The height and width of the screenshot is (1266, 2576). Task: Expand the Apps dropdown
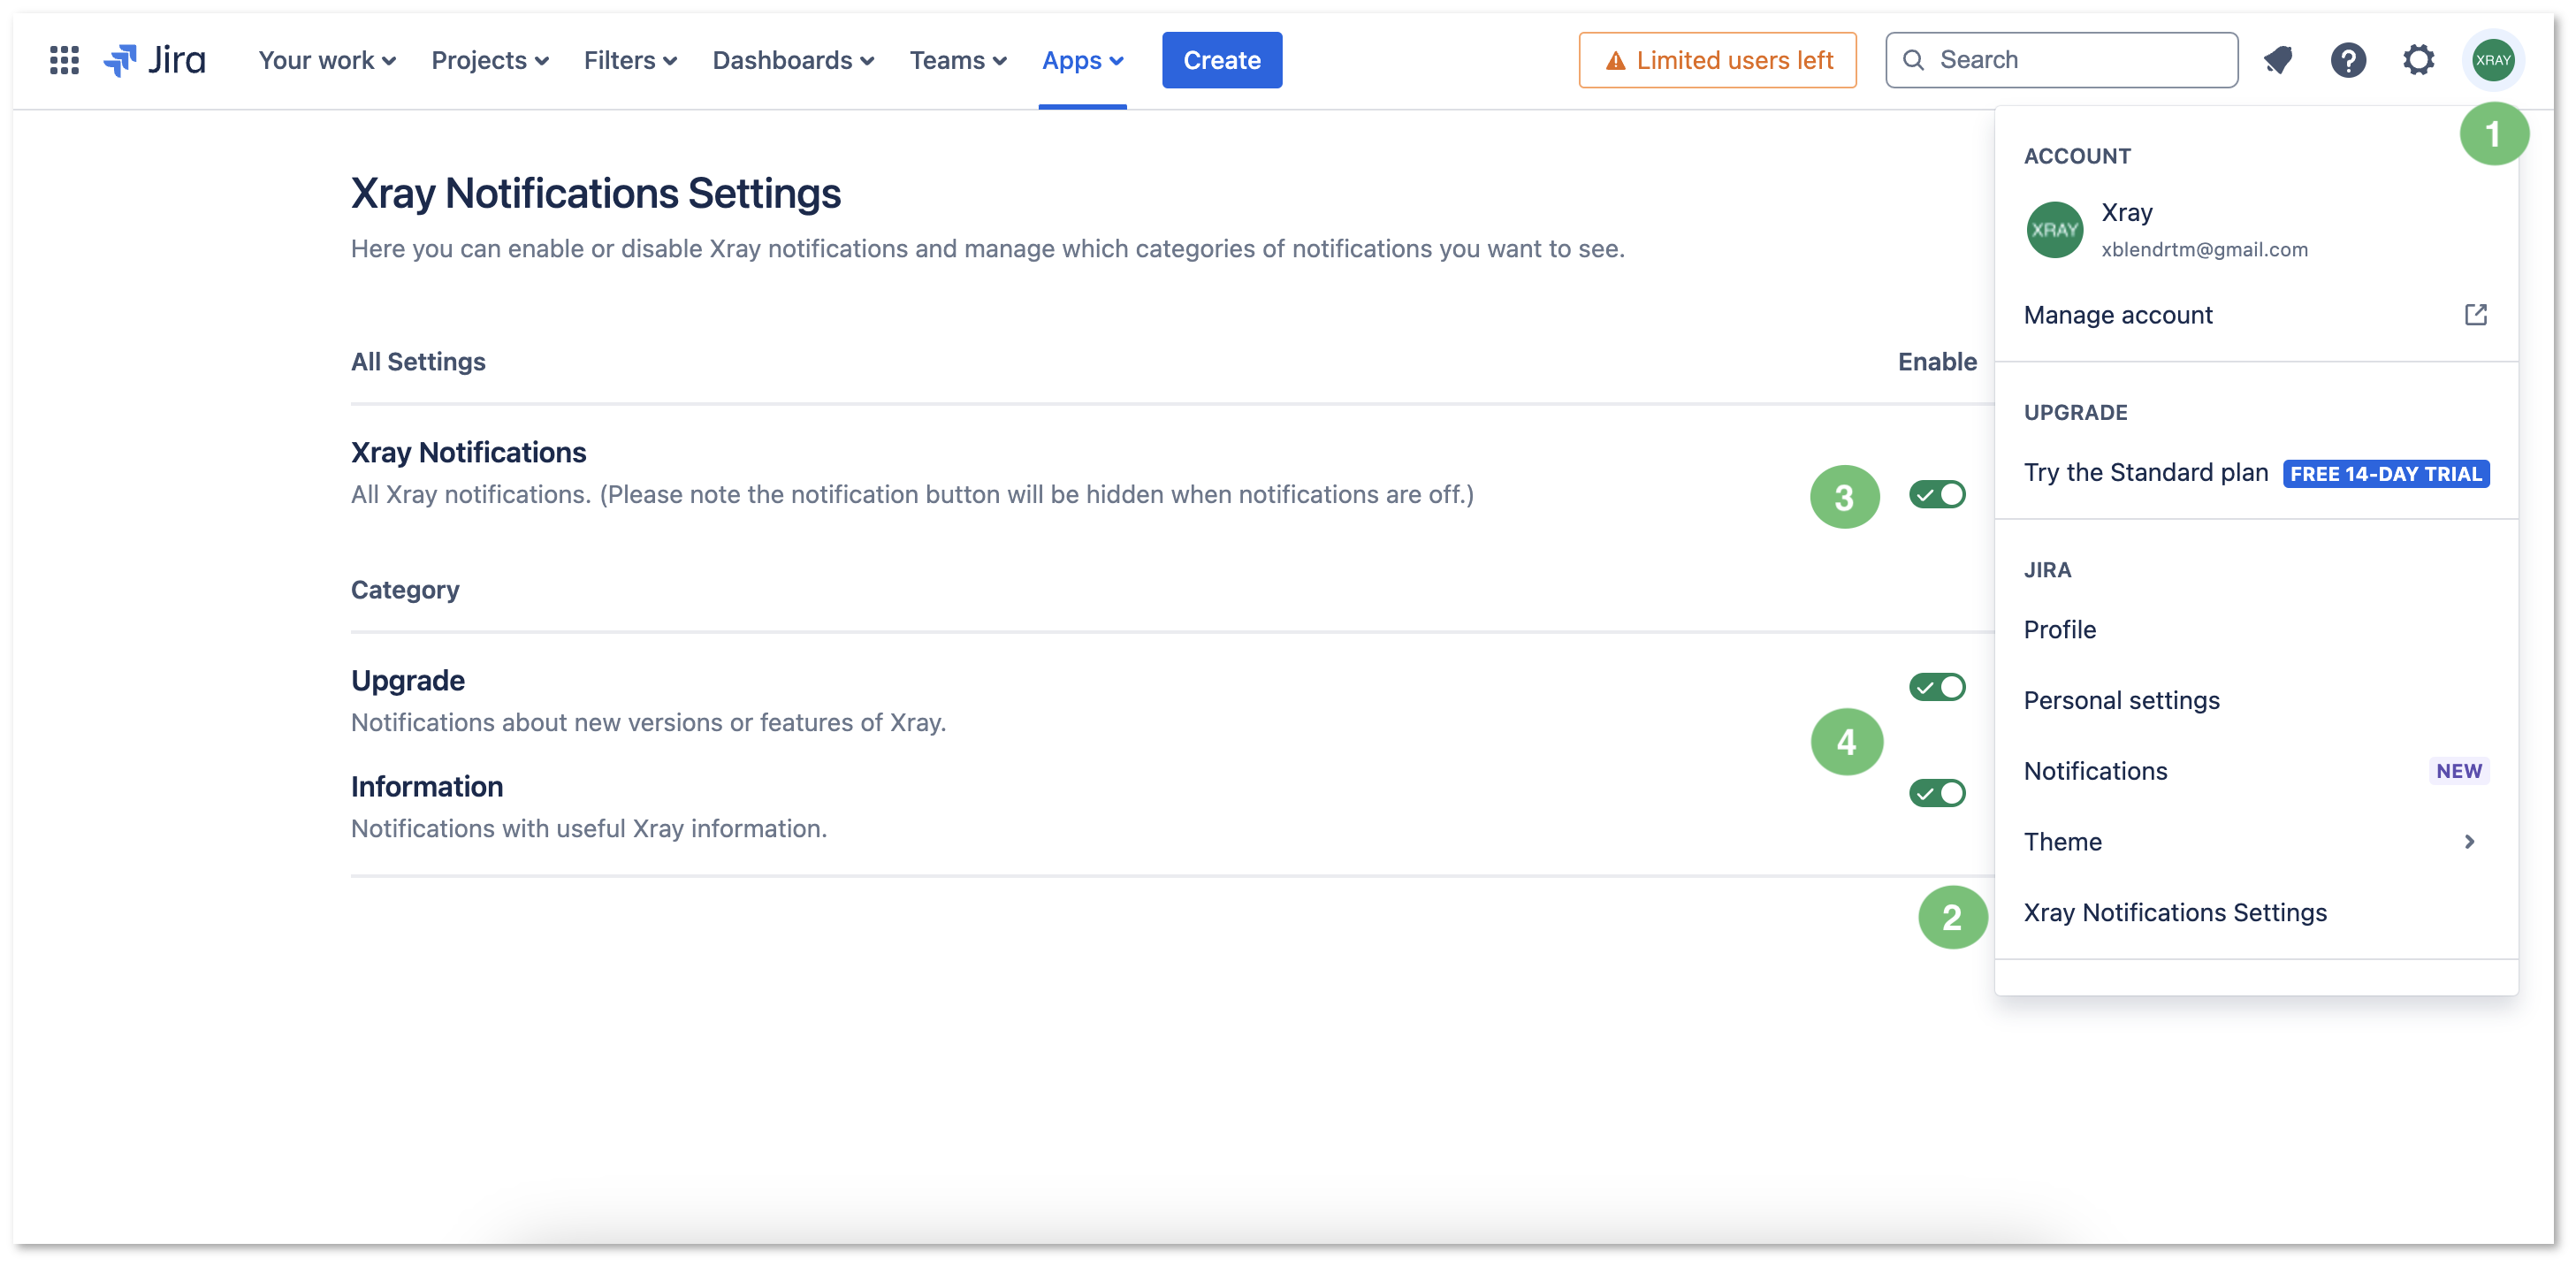pyautogui.click(x=1083, y=60)
